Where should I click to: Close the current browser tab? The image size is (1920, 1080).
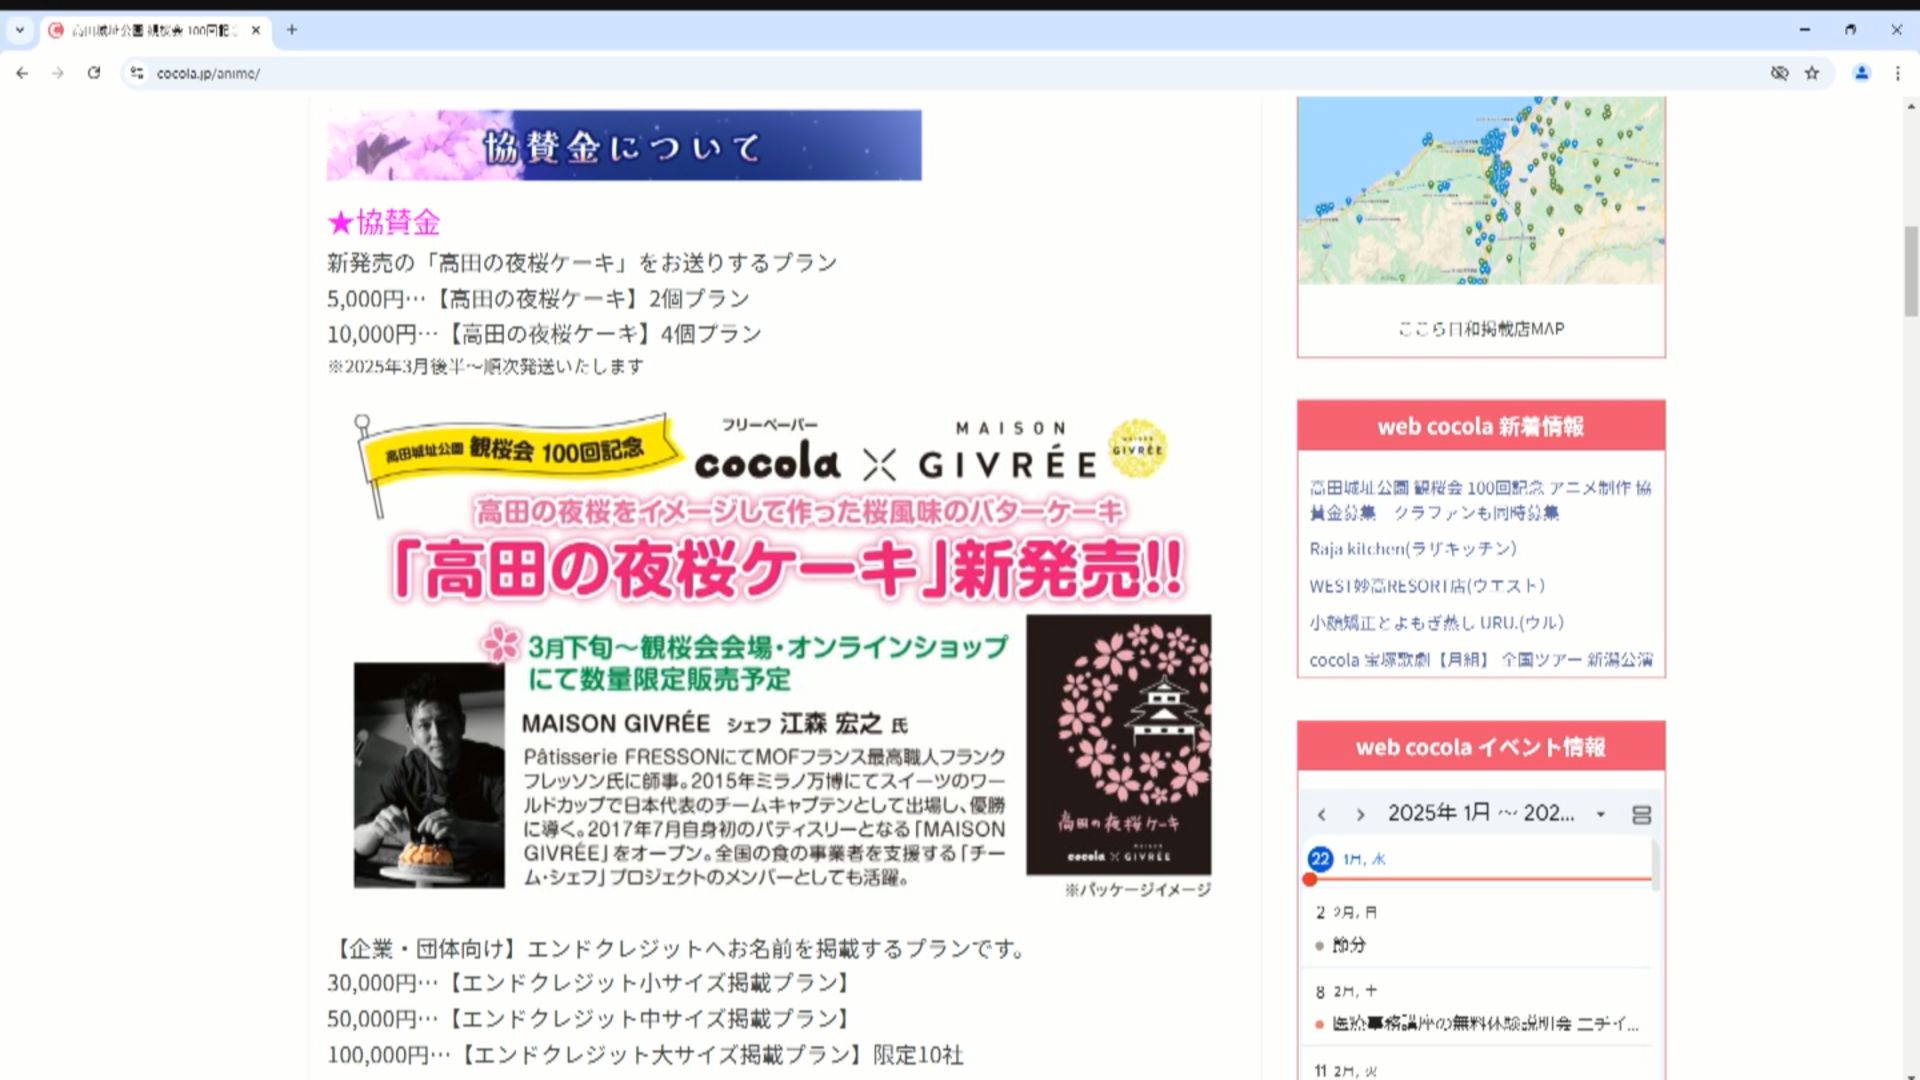(256, 30)
